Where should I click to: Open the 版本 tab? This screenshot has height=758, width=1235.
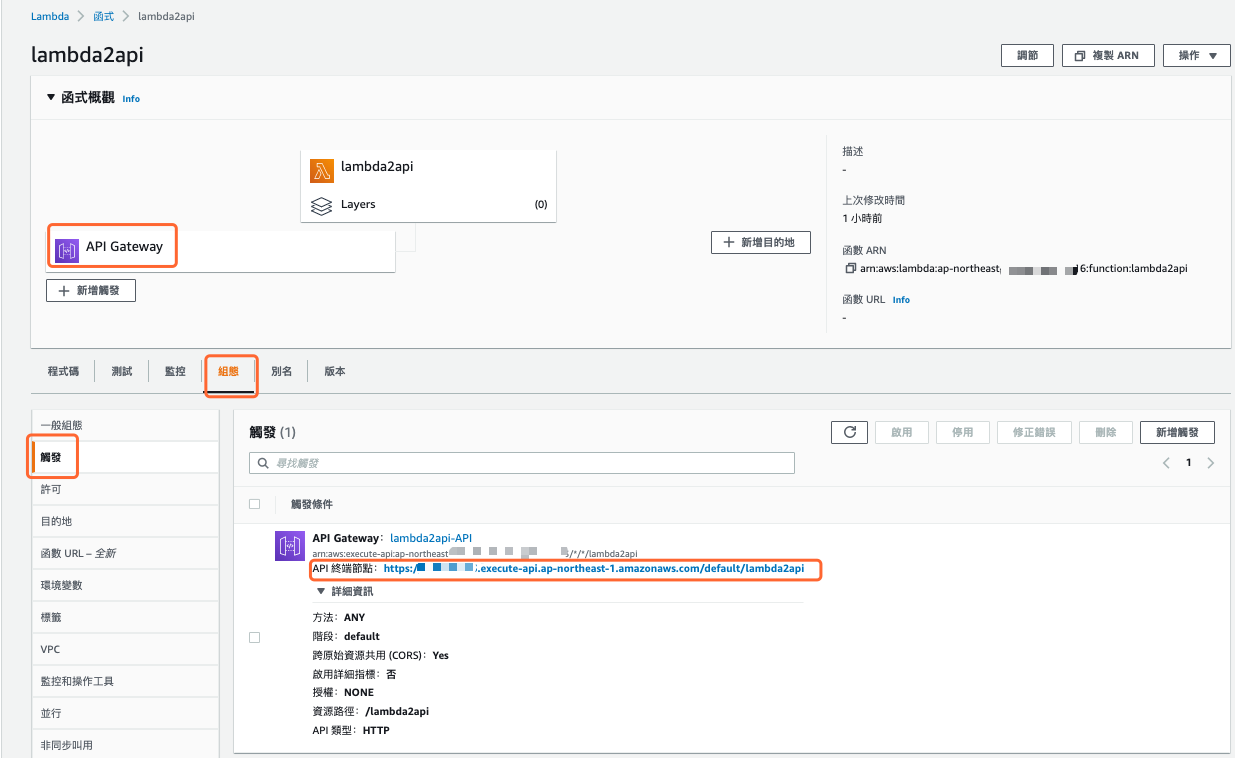(x=334, y=371)
